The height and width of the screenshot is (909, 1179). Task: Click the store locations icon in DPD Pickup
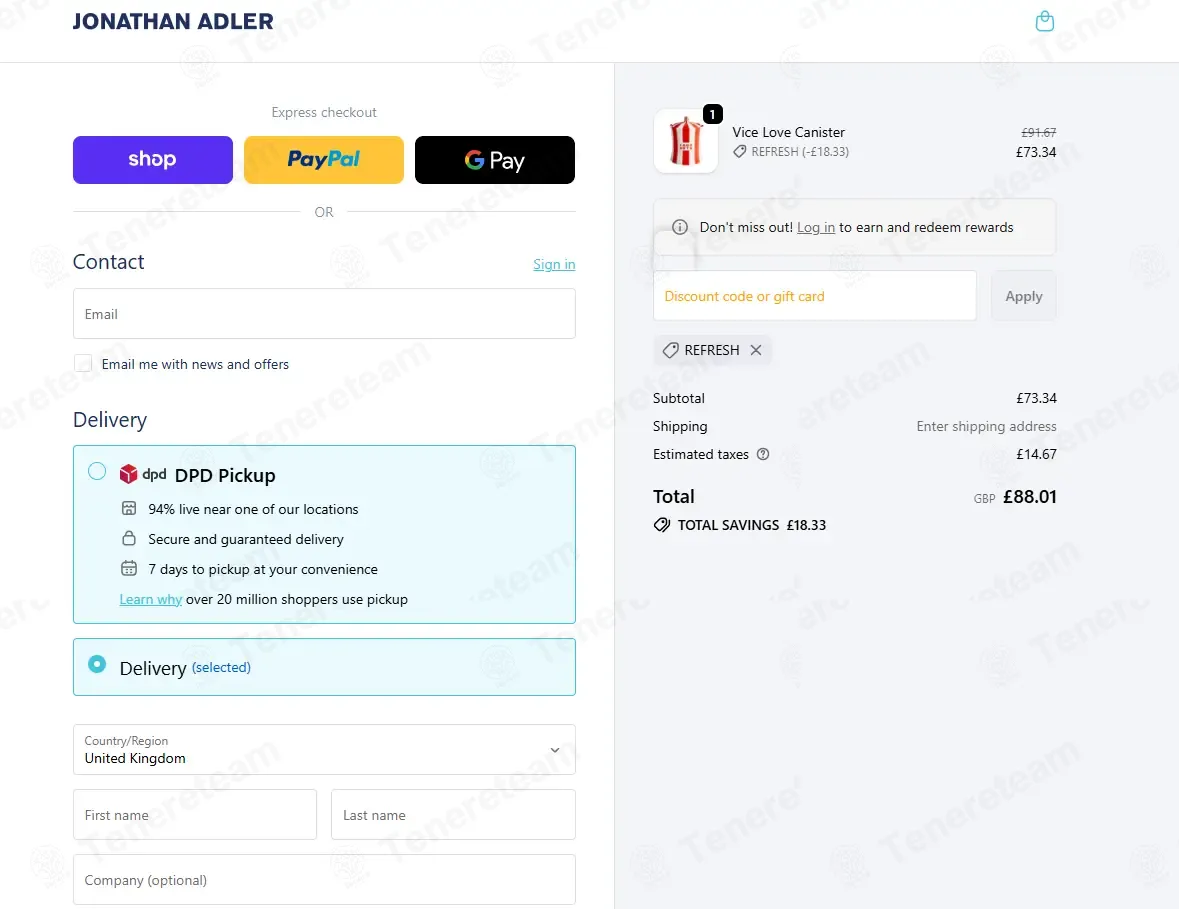(x=129, y=508)
